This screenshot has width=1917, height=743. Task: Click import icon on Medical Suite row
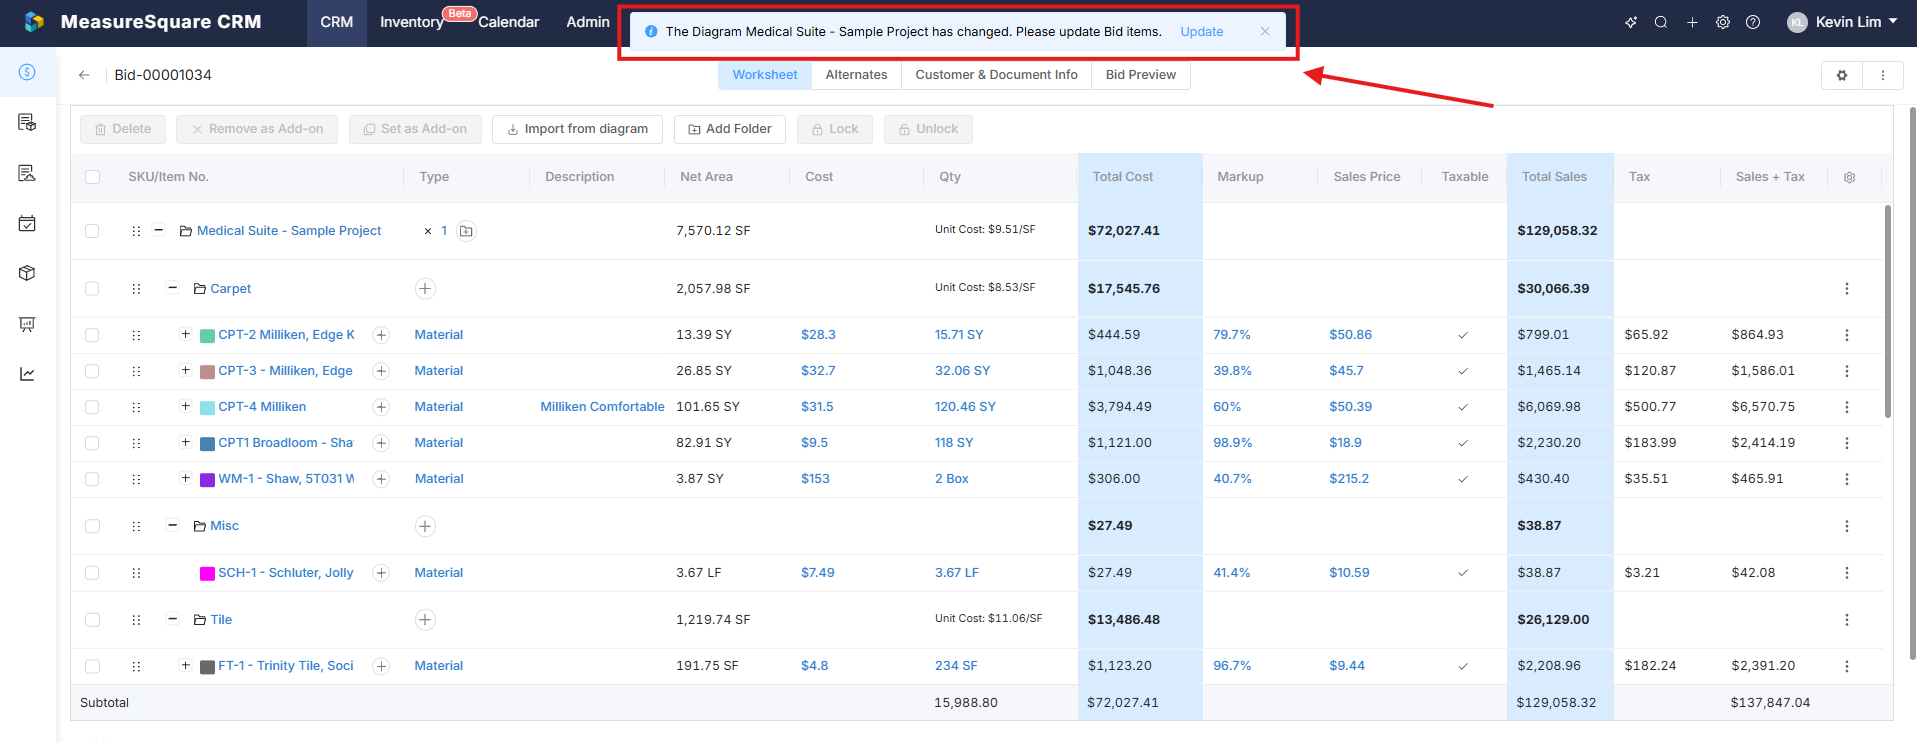[466, 231]
